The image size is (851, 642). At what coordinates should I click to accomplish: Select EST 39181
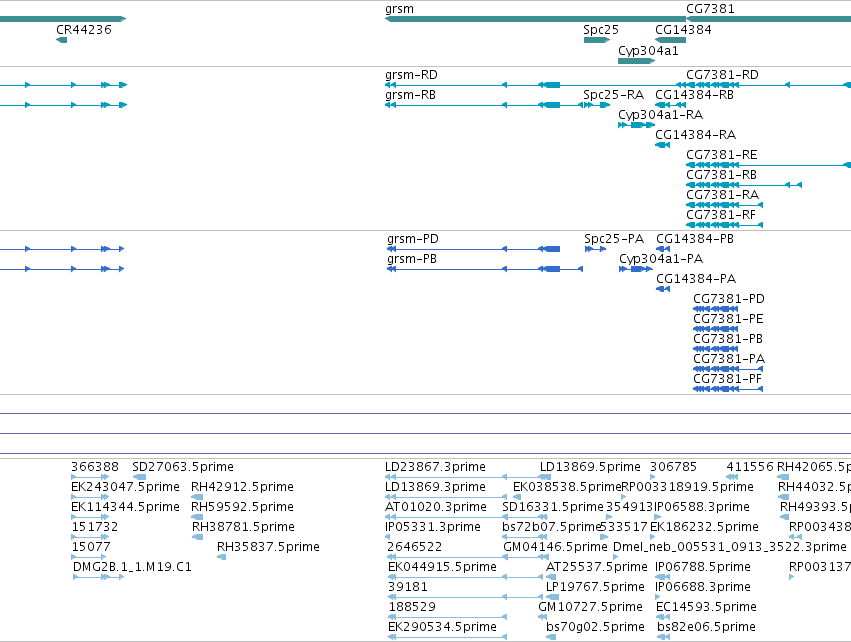[408, 588]
